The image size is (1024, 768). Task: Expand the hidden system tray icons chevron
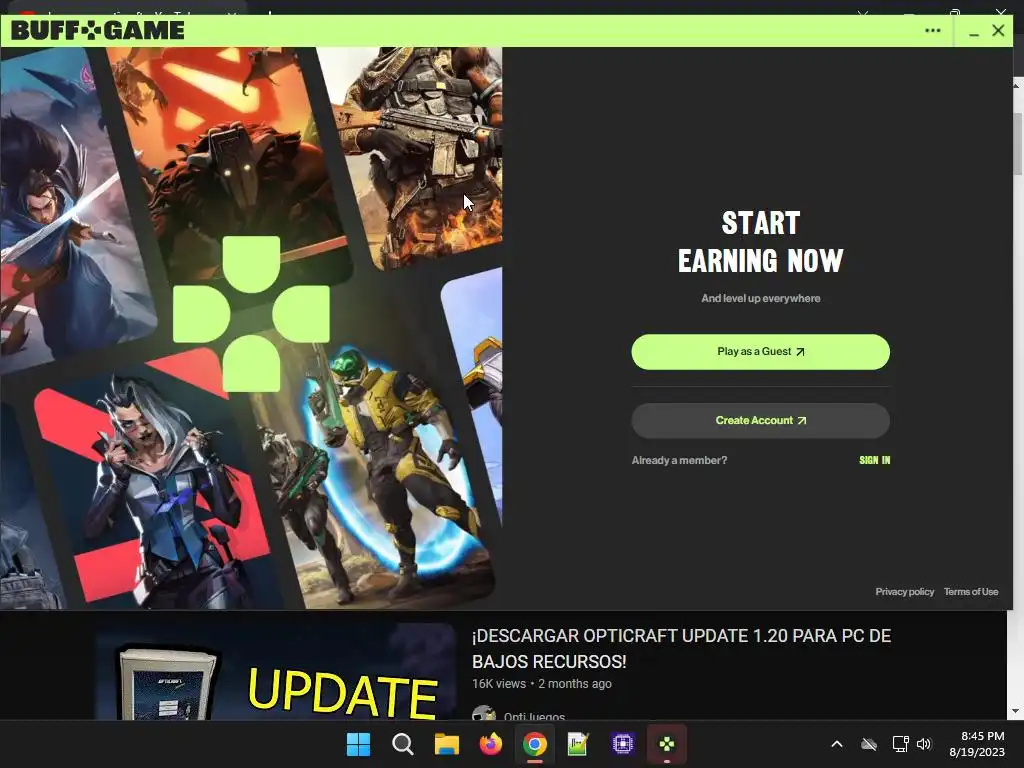tap(837, 744)
